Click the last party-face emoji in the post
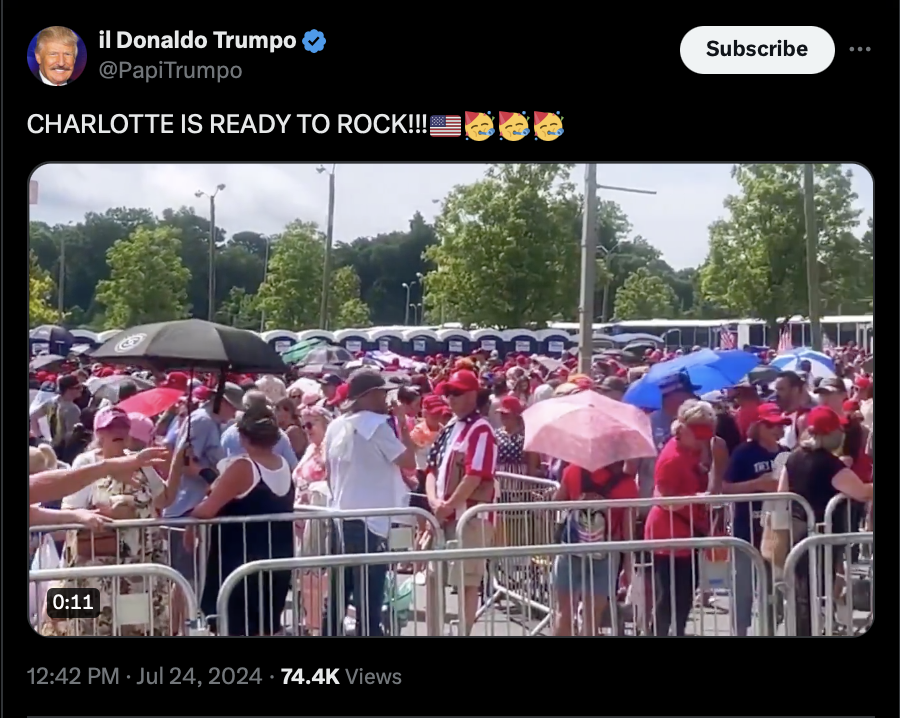Viewport: 900px width, 718px height. pyautogui.click(x=548, y=126)
